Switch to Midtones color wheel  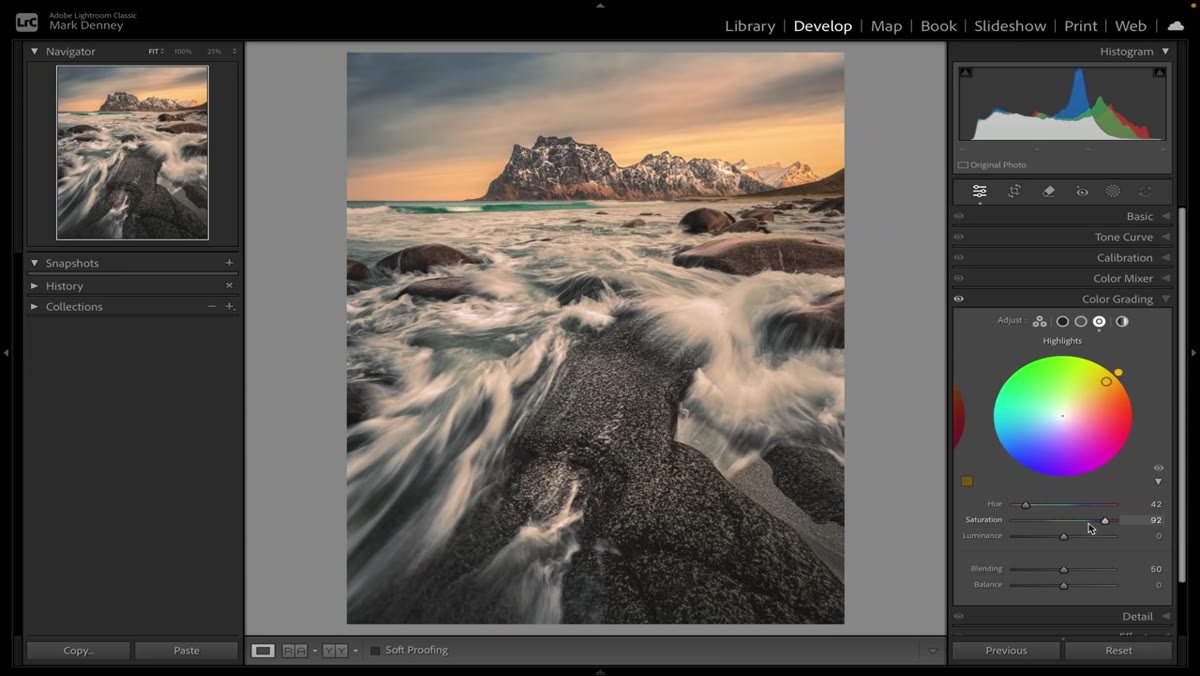pyautogui.click(x=1081, y=321)
